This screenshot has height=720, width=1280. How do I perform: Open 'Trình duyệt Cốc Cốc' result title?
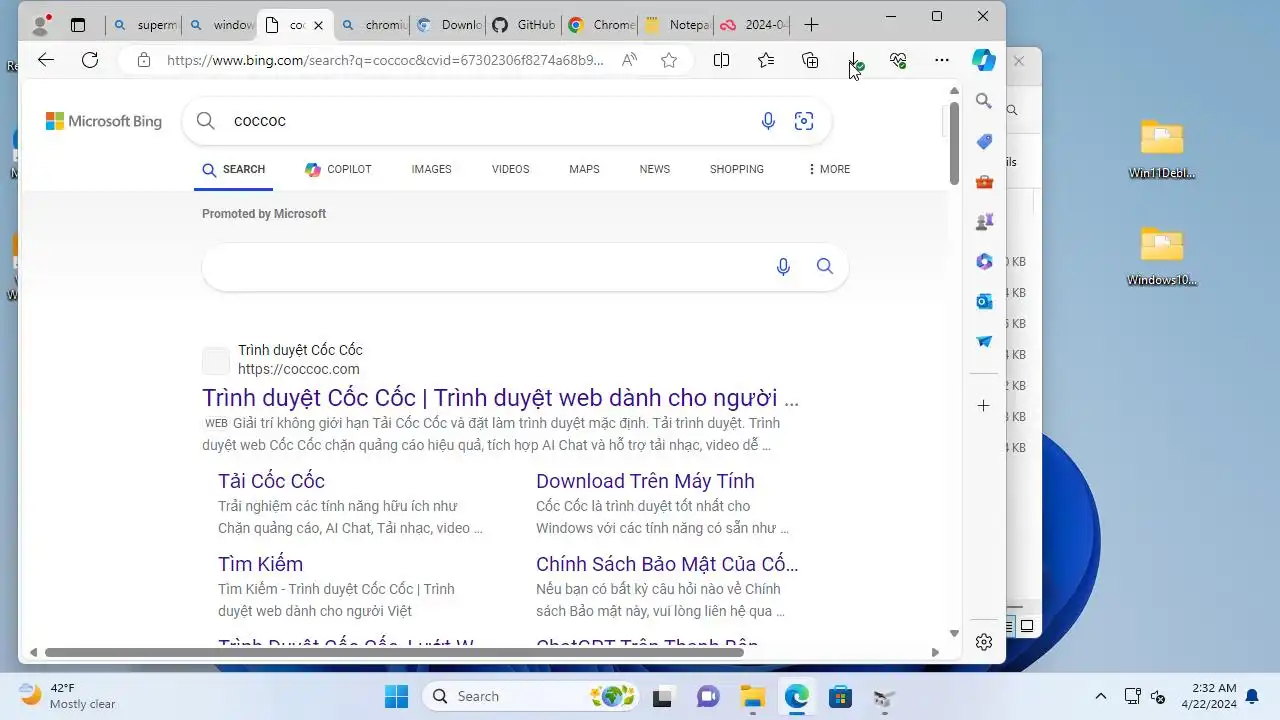(500, 398)
